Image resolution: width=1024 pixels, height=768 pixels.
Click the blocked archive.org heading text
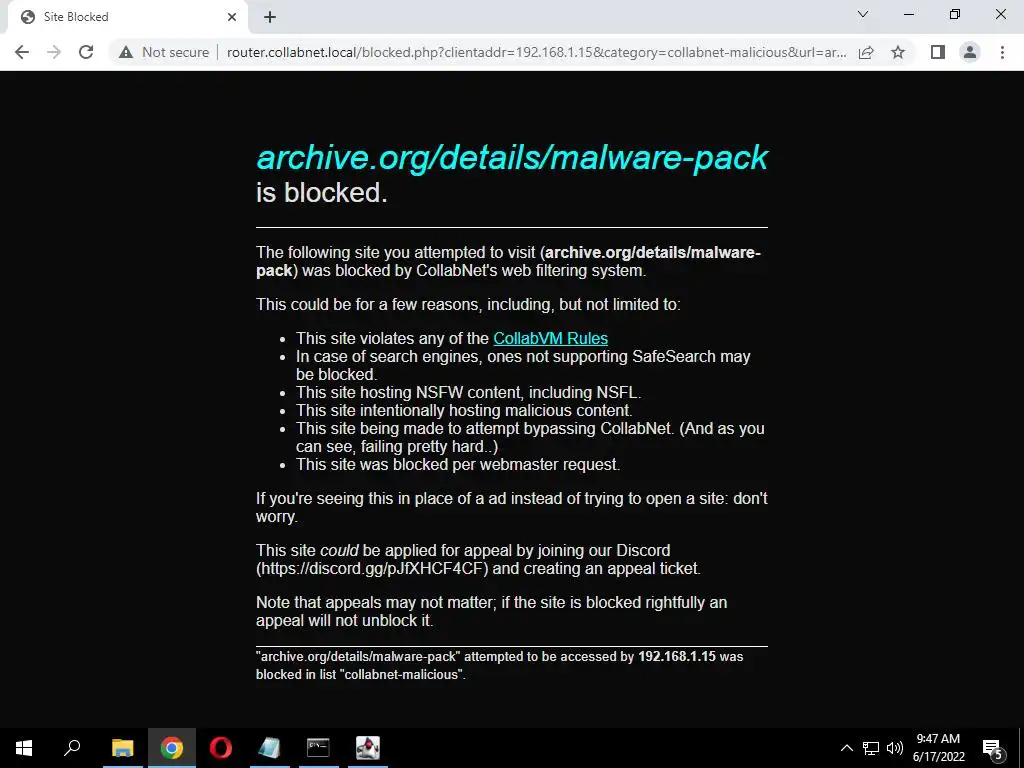512,157
